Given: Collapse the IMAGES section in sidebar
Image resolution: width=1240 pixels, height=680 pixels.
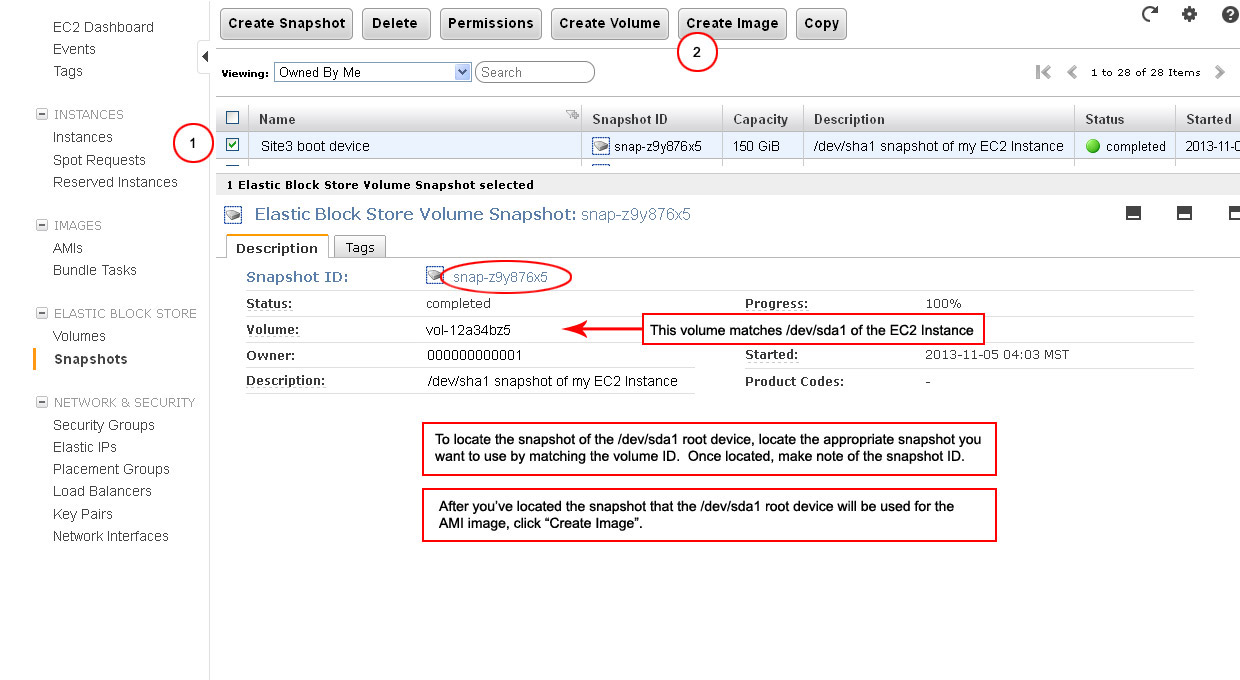Looking at the screenshot, I should click(x=42, y=225).
